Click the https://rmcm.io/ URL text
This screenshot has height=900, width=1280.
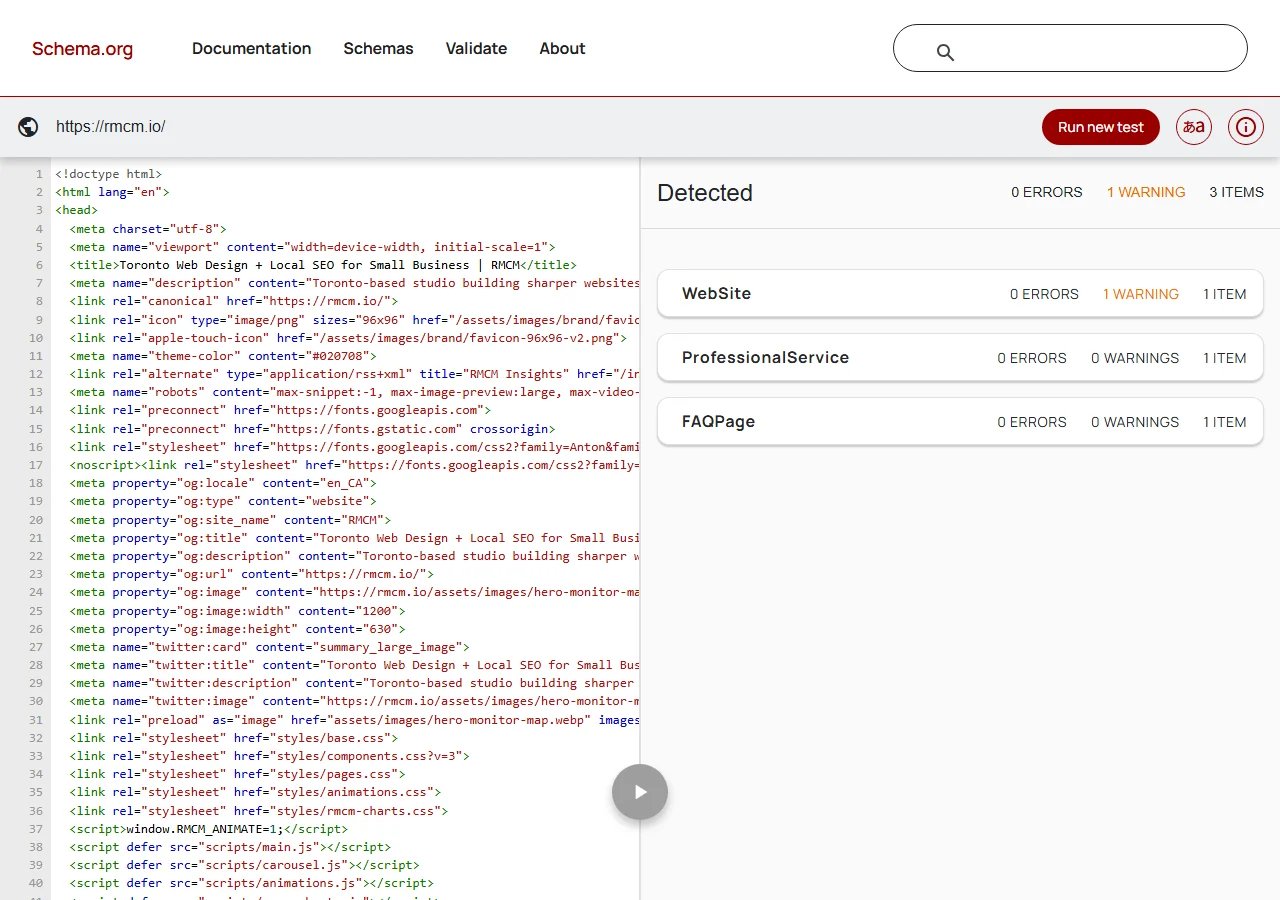111,127
